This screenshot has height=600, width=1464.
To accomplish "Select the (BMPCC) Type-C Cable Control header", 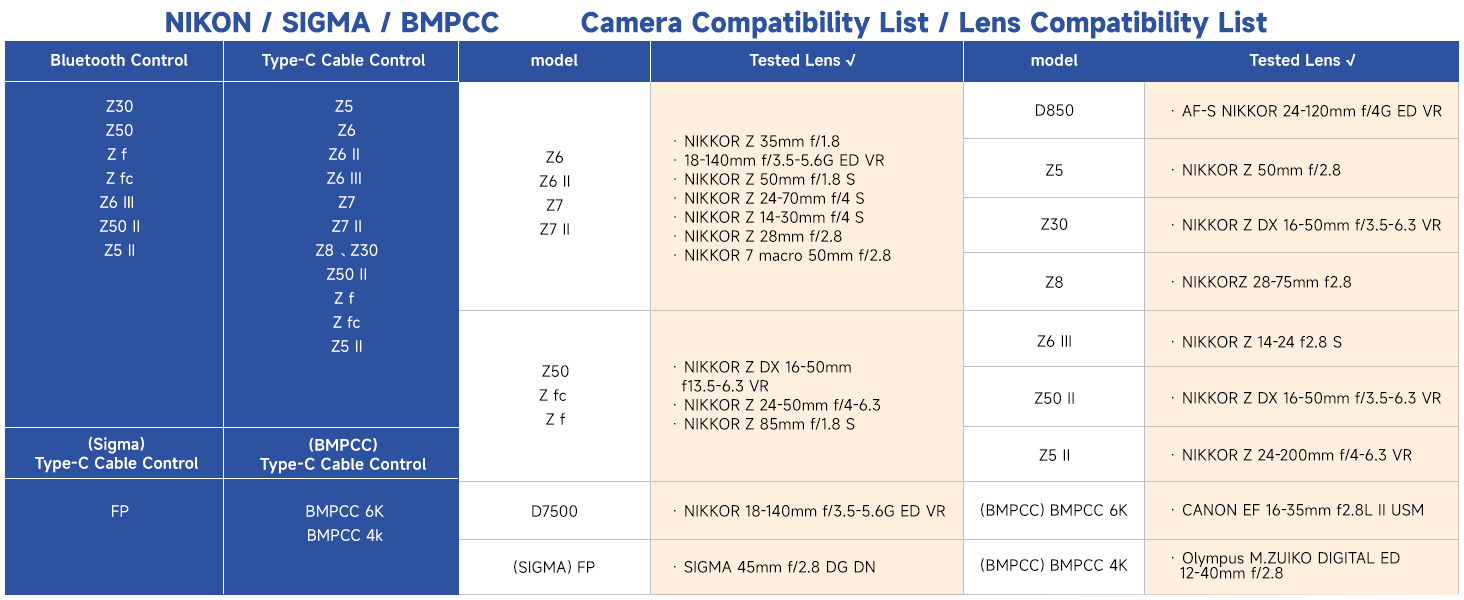I will (x=343, y=455).
